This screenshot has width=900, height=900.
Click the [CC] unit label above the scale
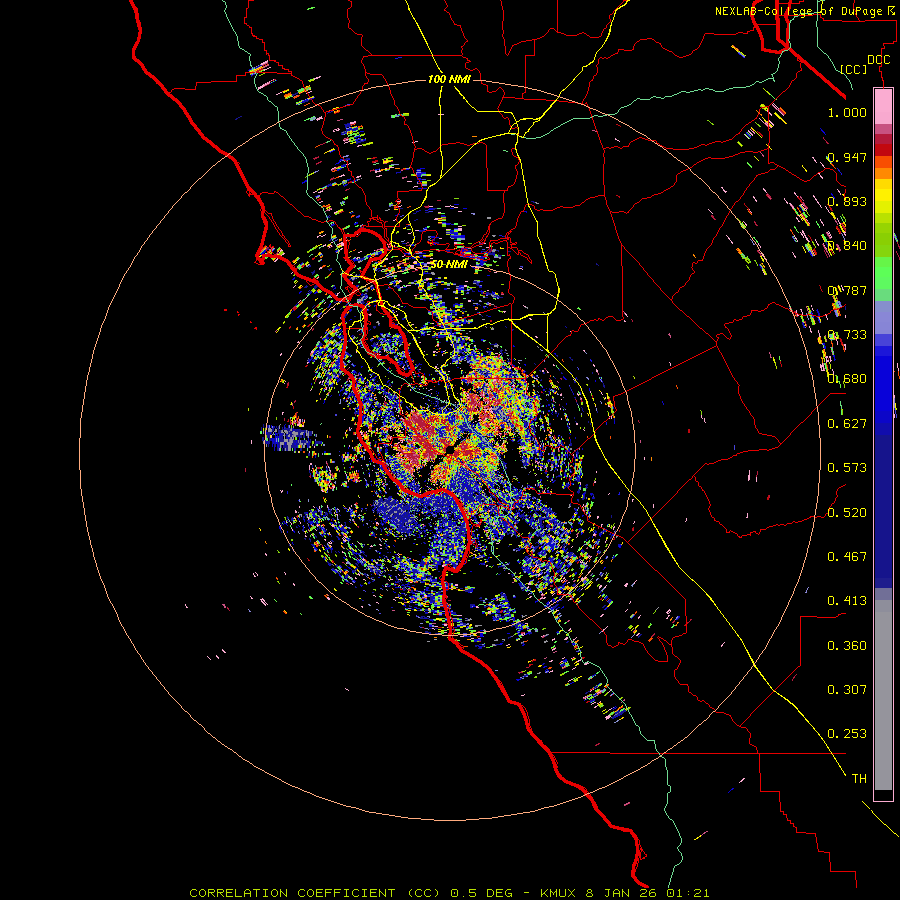click(x=853, y=69)
